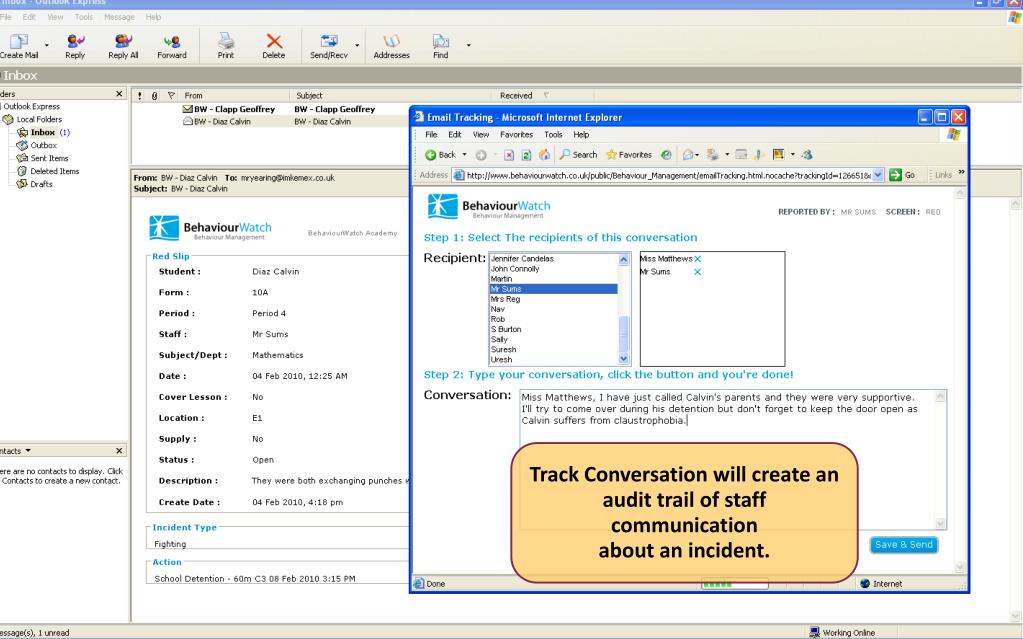Image resolution: width=1023 pixels, height=639 pixels.
Task: Select Suresh in the recipient list
Action: (x=553, y=350)
